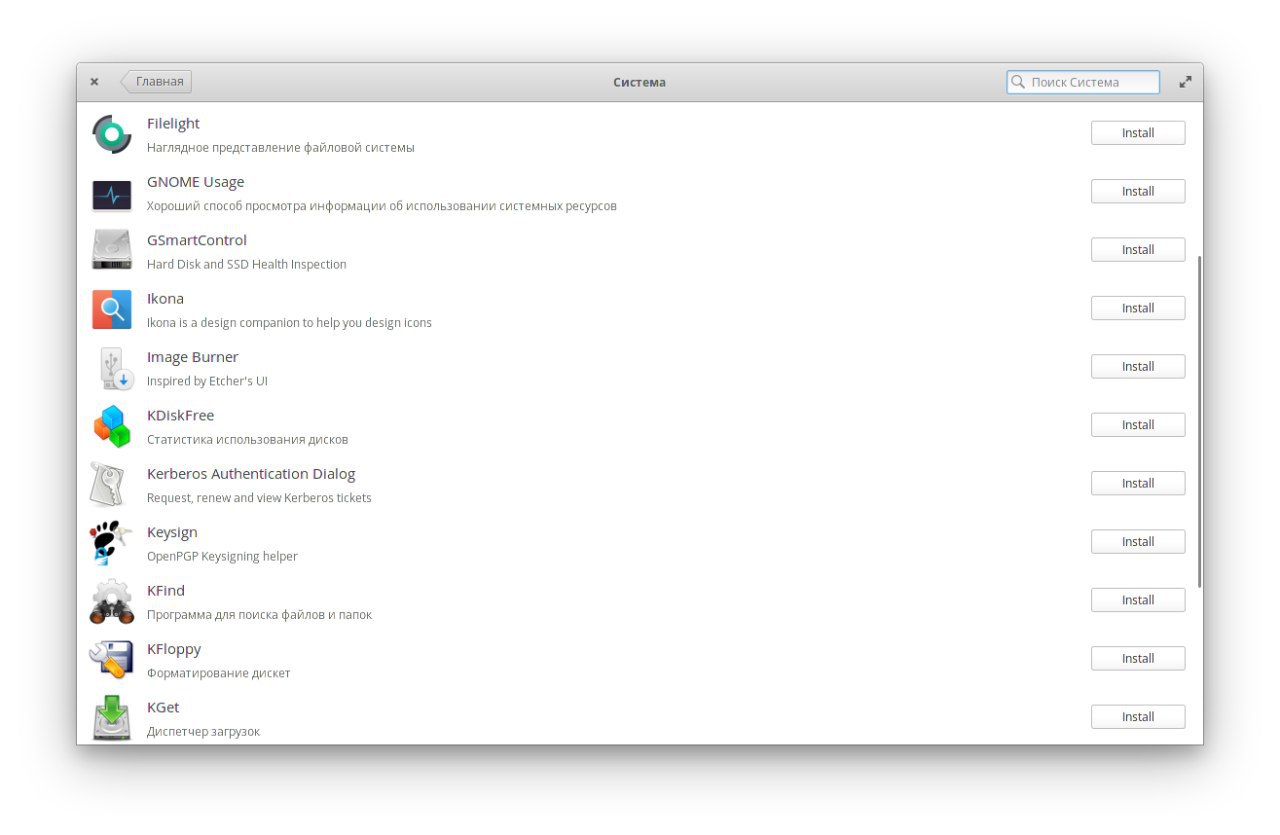This screenshot has height=835, width=1280.
Task: Install KGet download manager
Action: click(1138, 717)
